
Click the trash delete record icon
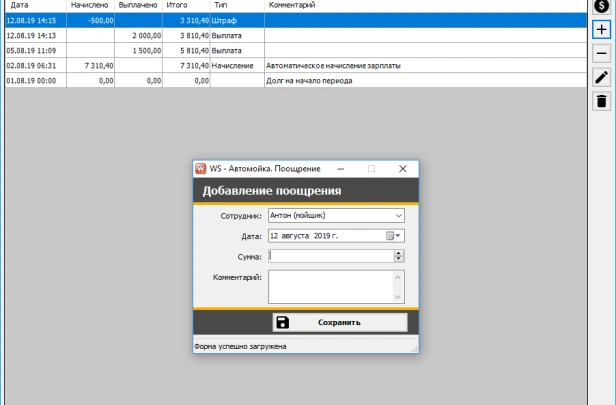tap(601, 101)
